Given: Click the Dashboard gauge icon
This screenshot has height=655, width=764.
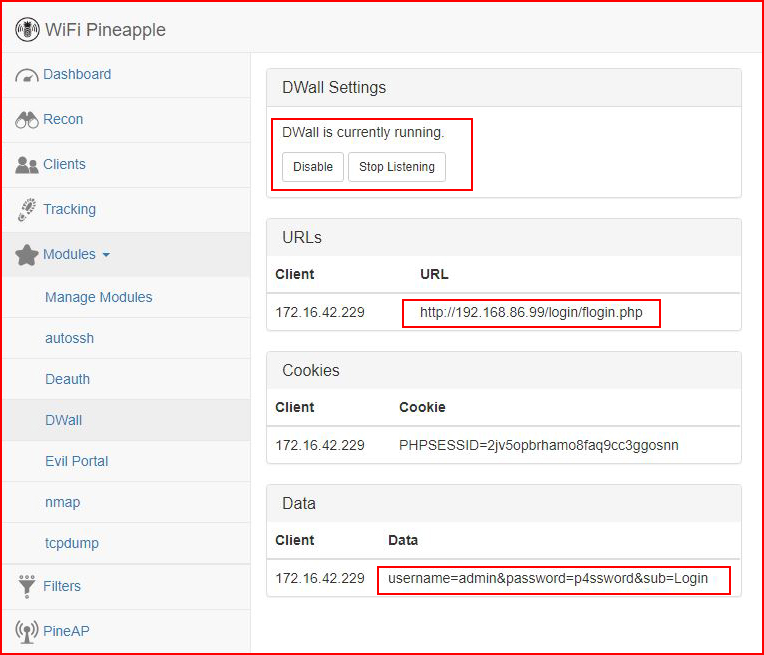Looking at the screenshot, I should pos(26,75).
